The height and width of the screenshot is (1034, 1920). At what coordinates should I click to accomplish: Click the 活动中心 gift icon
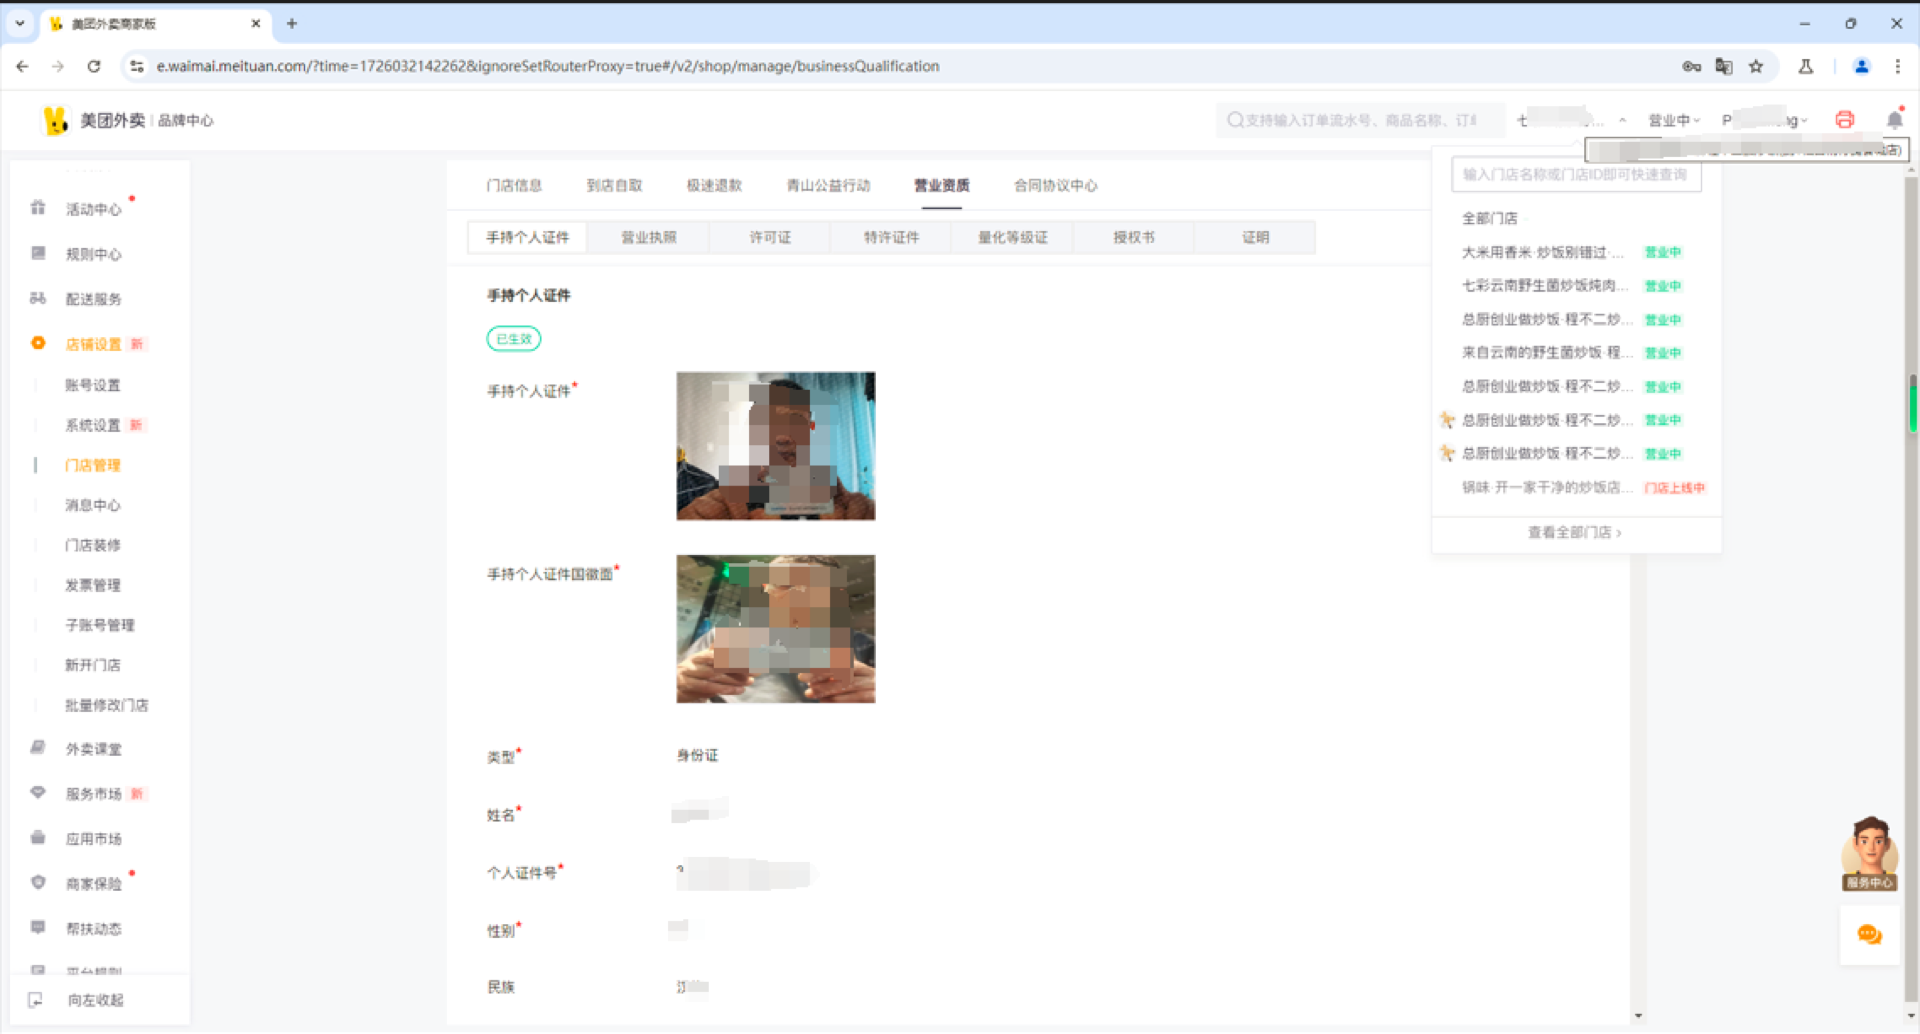pos(38,208)
